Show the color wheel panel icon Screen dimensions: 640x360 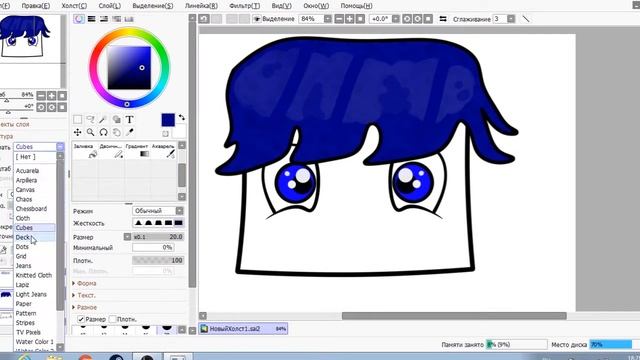[79, 19]
